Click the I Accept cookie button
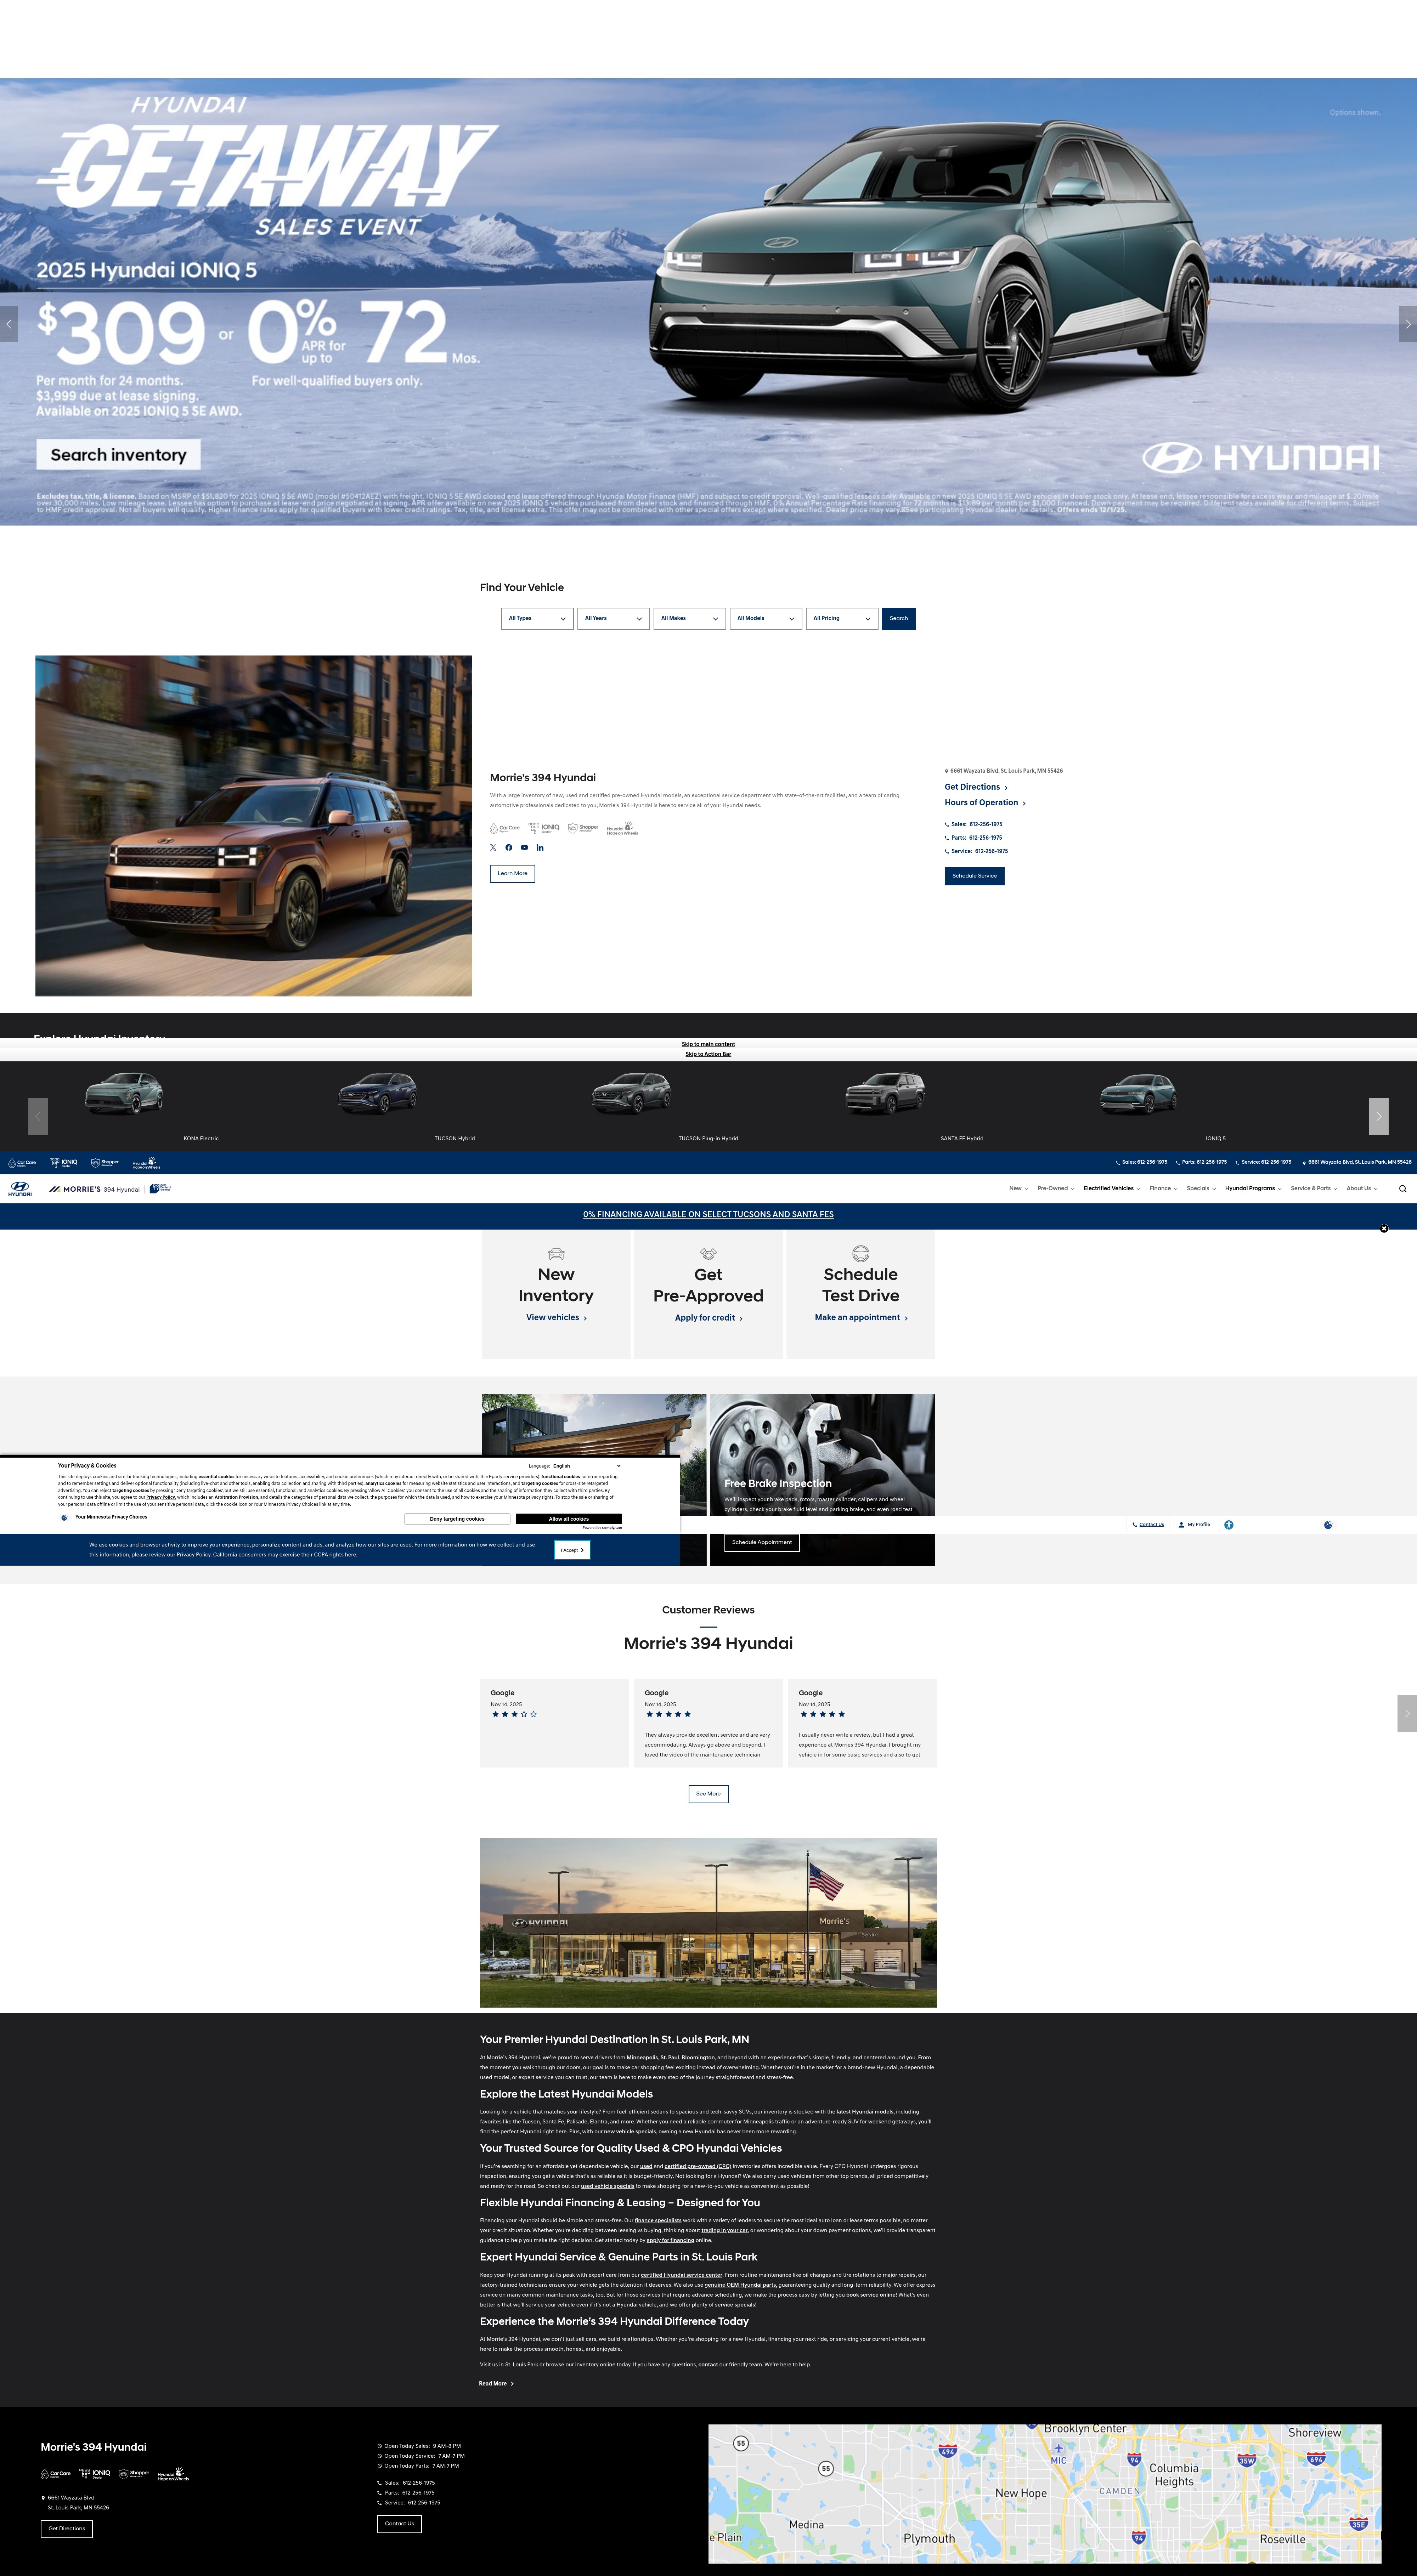This screenshot has width=1417, height=2576. tap(572, 1550)
